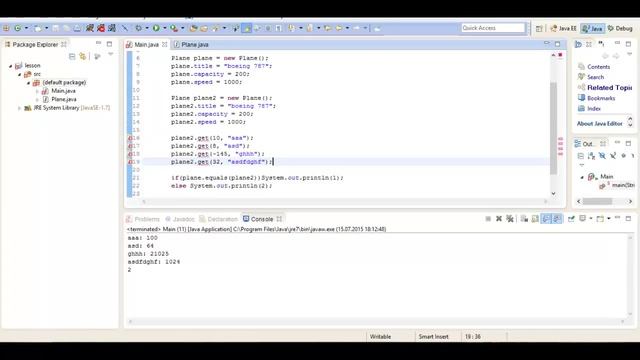Collapse the lesson project node
The width and height of the screenshot is (640, 360).
click(11, 66)
